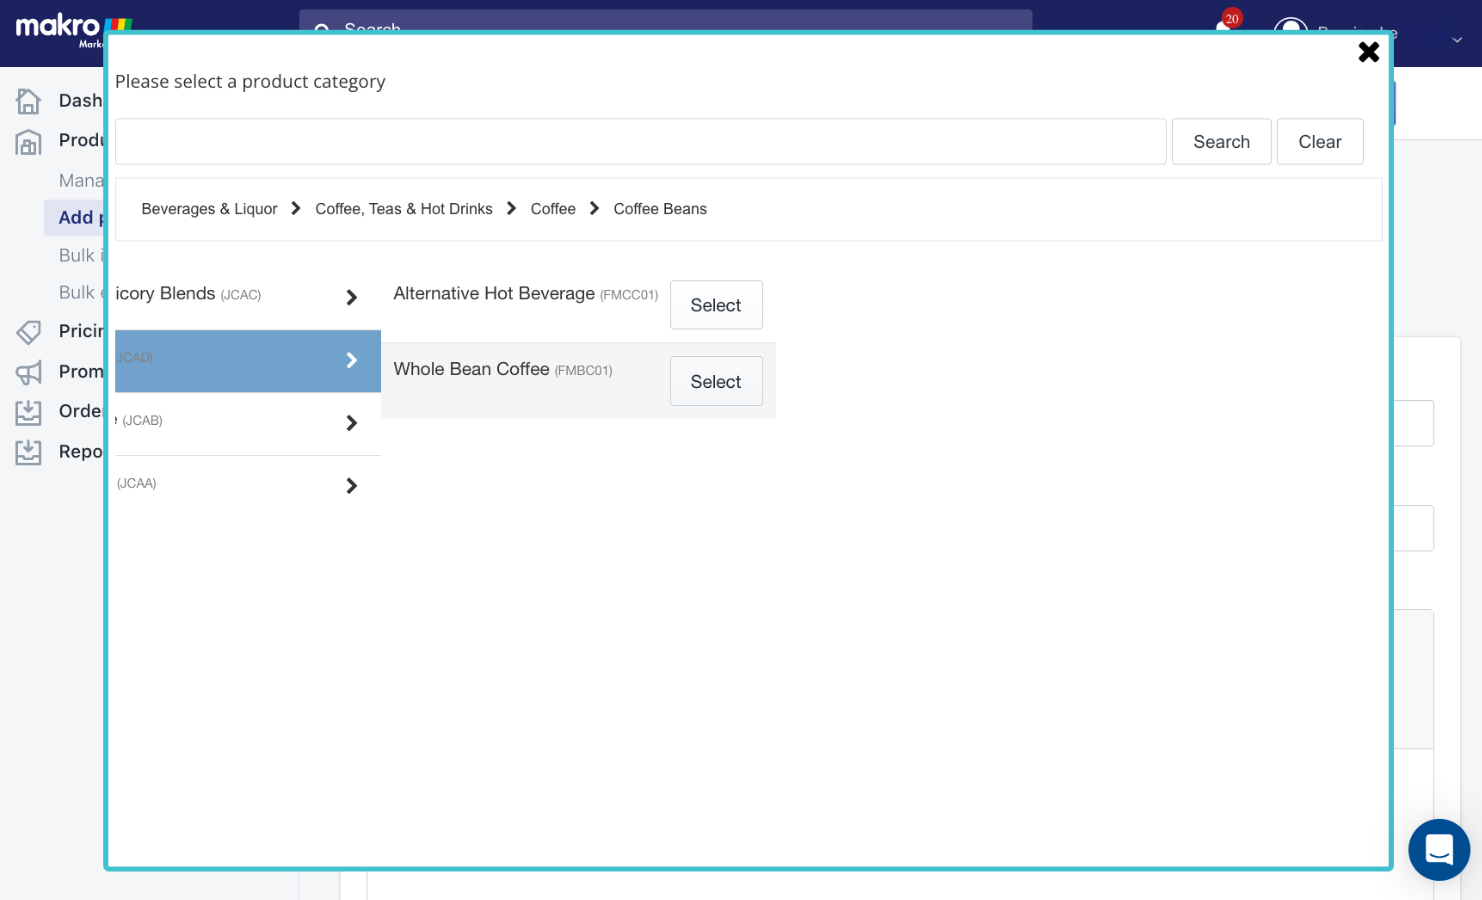Click the Dashboard home icon in sidebar
This screenshot has height=900, width=1482.
(x=29, y=101)
